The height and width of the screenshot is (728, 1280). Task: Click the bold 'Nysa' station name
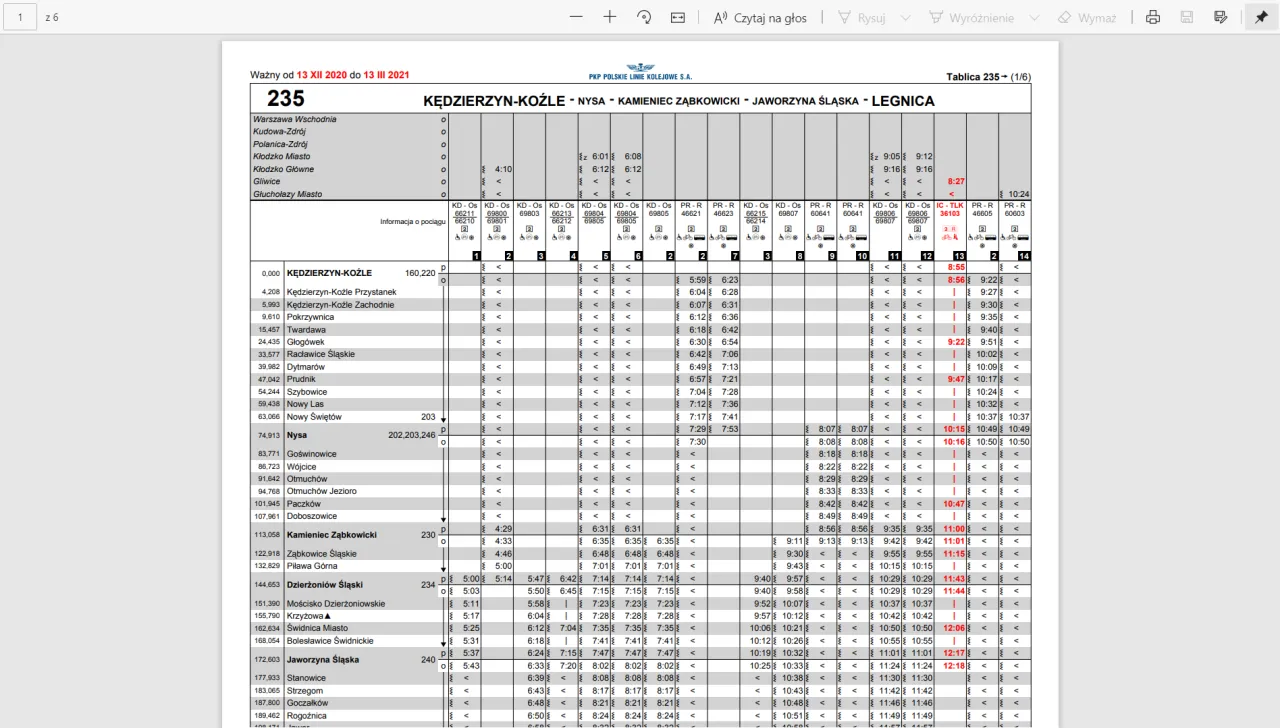pyautogui.click(x=297, y=435)
